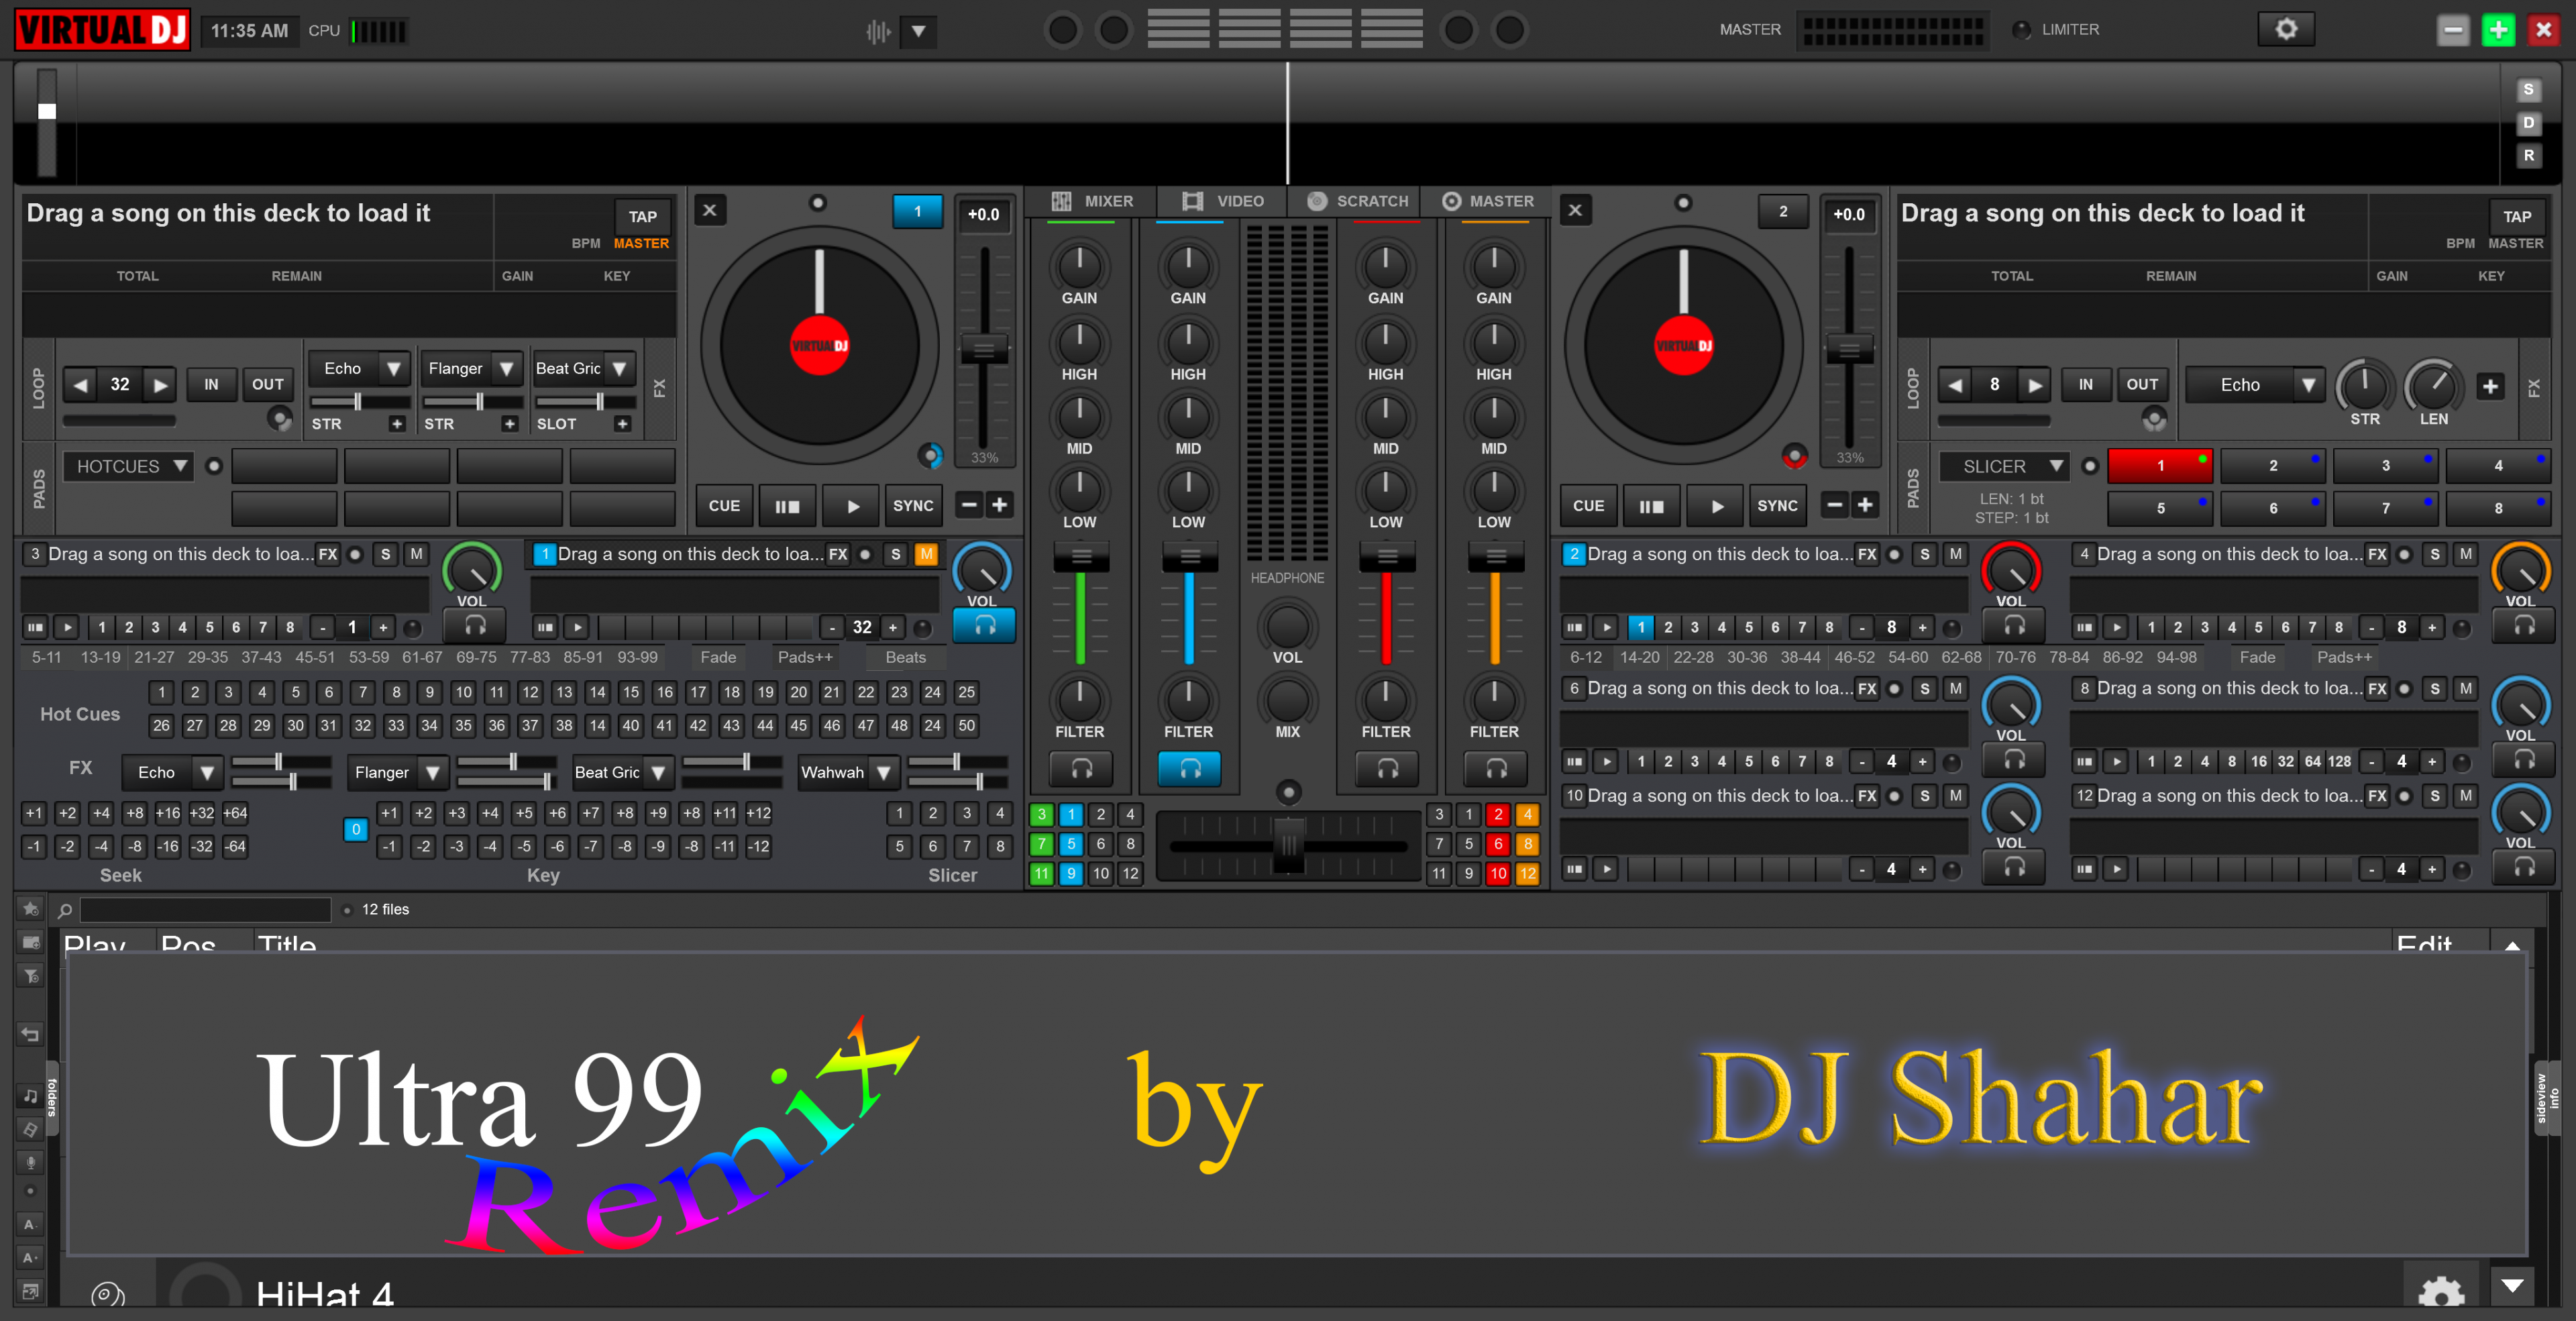Open the settings gear in the top bar
The width and height of the screenshot is (2576, 1321).
2286,29
